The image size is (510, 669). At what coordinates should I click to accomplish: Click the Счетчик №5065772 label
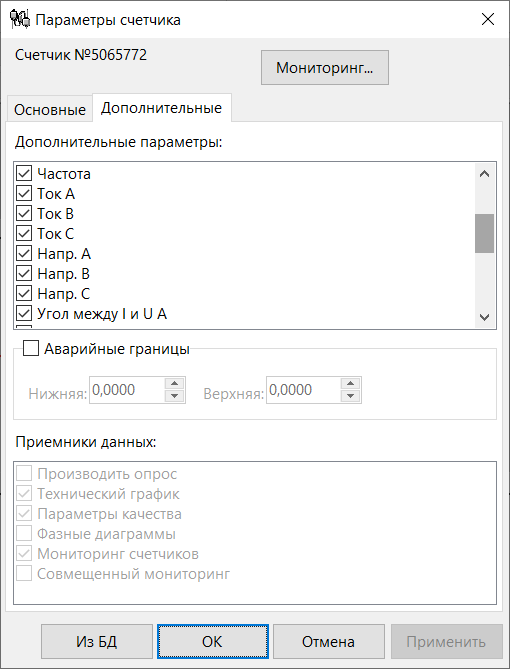pyautogui.click(x=81, y=55)
